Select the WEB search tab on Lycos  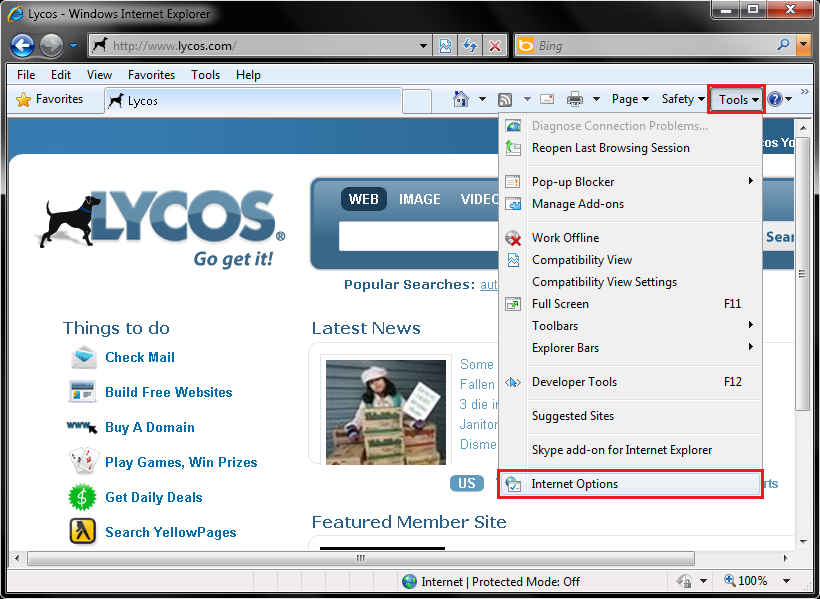[363, 199]
